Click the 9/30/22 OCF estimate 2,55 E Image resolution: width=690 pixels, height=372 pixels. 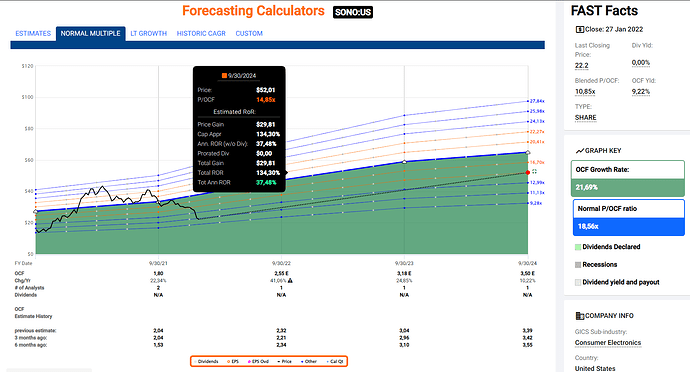click(x=281, y=273)
